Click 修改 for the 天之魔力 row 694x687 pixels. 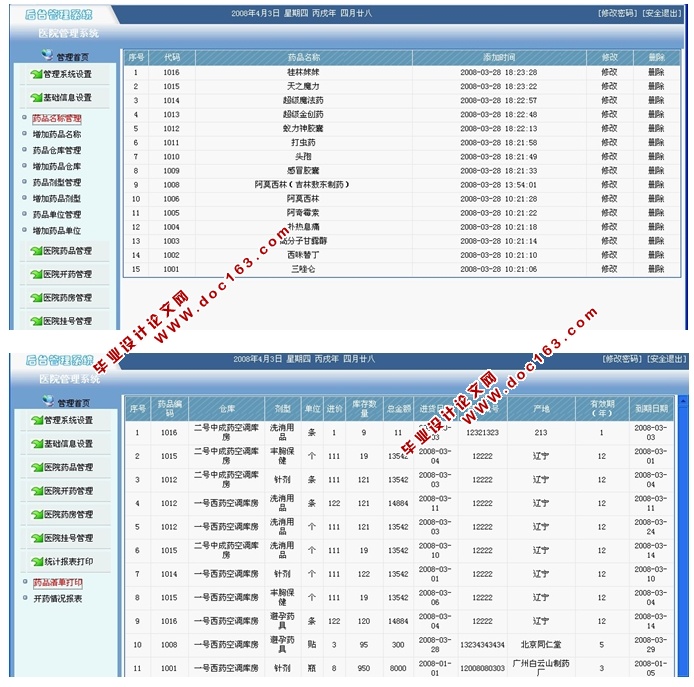coord(609,86)
